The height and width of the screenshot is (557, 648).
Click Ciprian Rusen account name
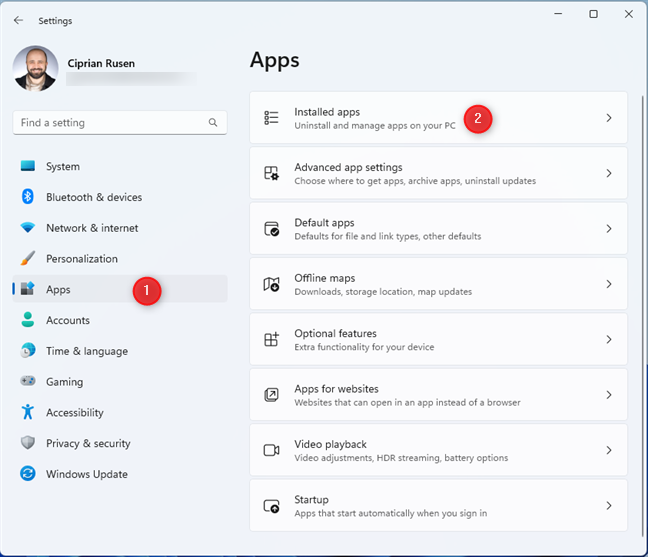click(101, 63)
